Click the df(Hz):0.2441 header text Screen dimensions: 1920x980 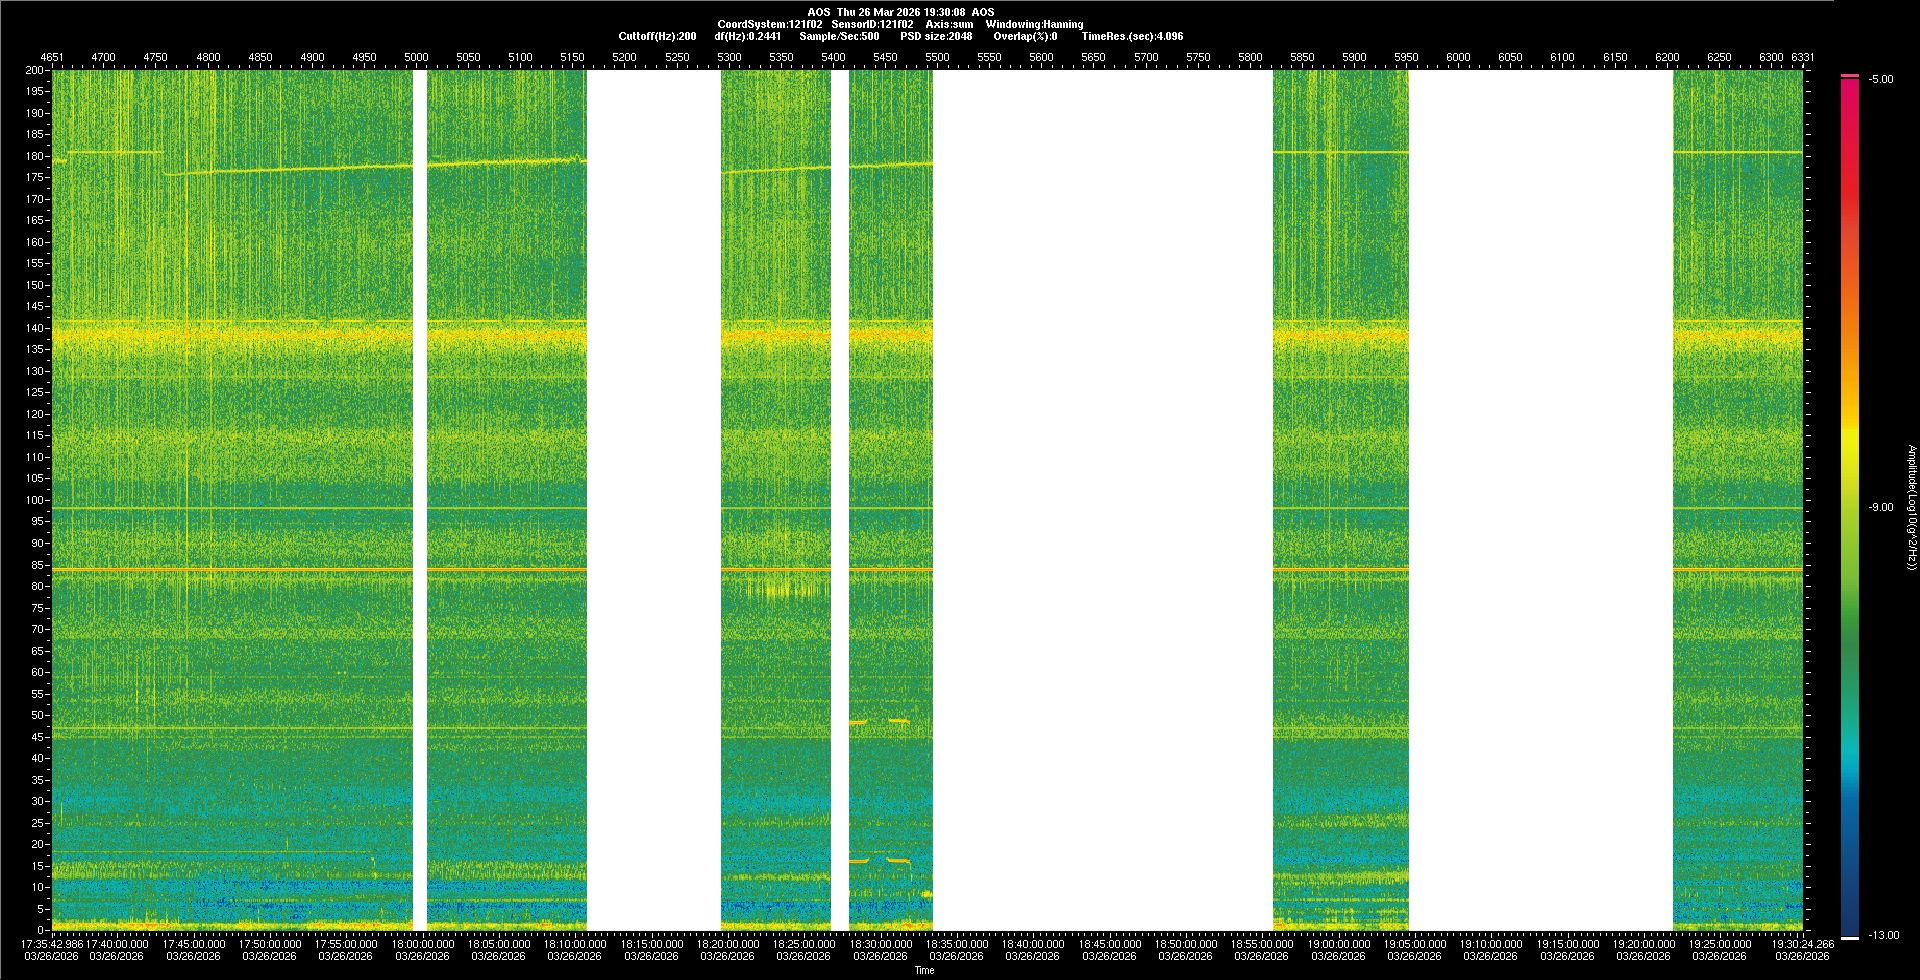tap(748, 36)
